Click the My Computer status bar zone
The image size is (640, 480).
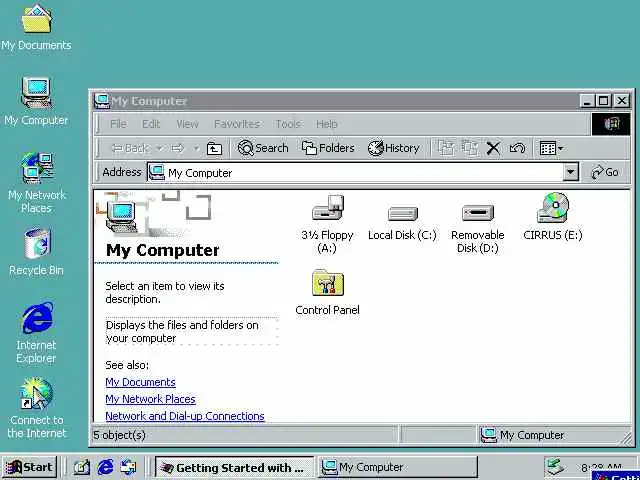pyautogui.click(x=554, y=435)
